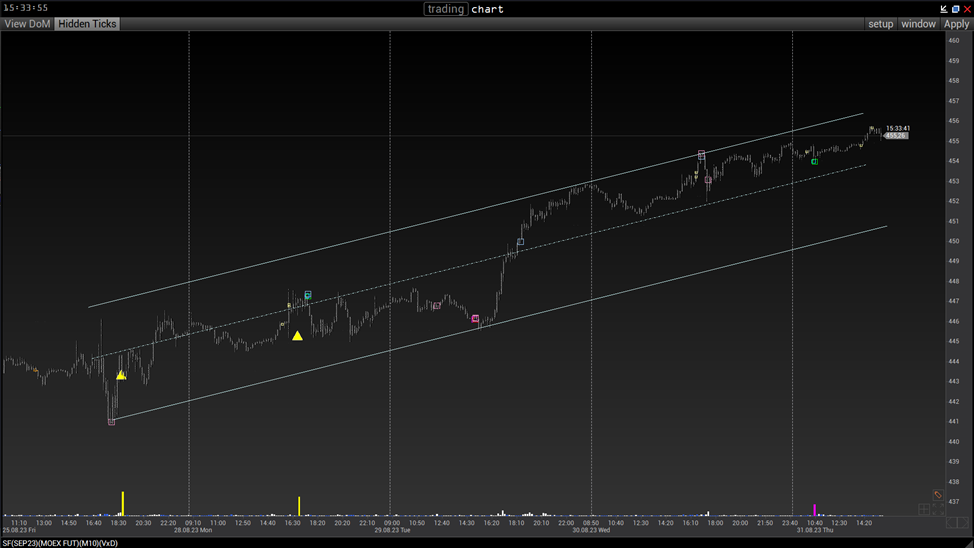Select the green square trade marker on Thursday
The width and height of the screenshot is (974, 548).
[x=814, y=162]
